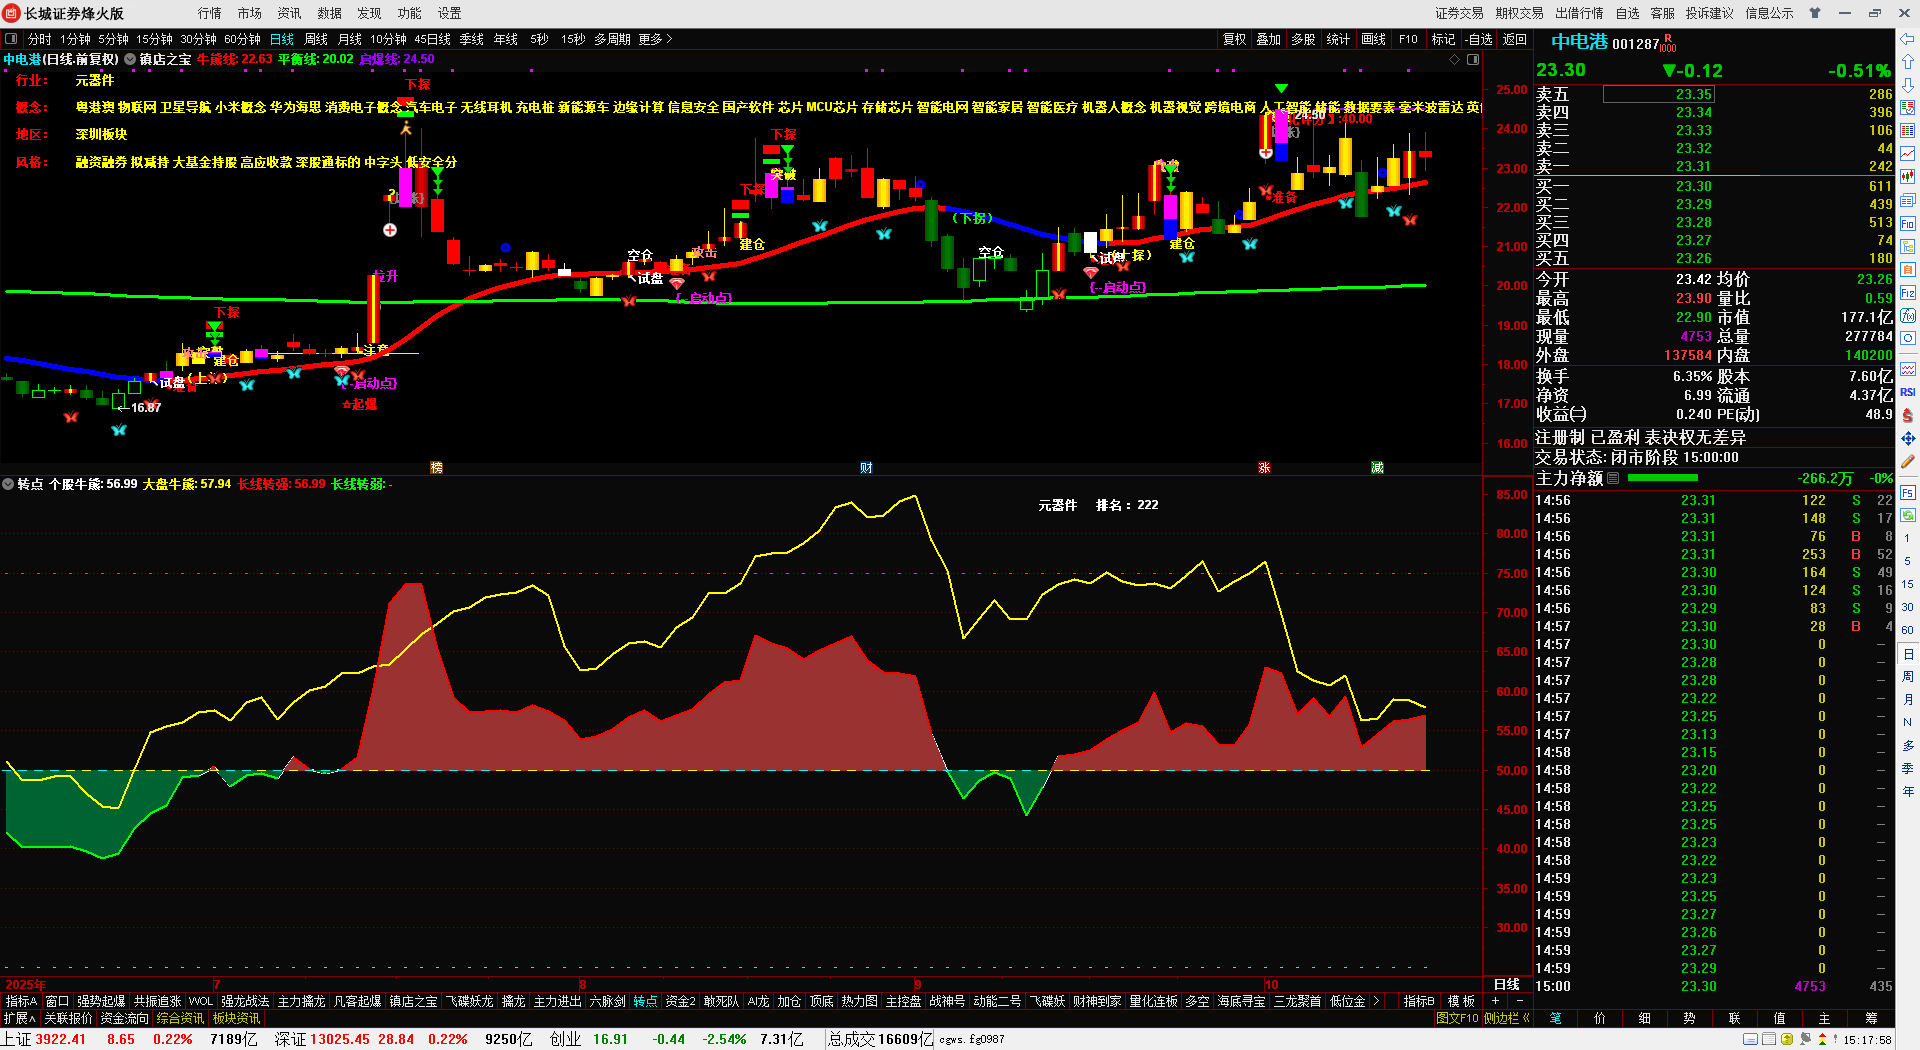Click the 主力净额 green progress bar
The width and height of the screenshot is (1920, 1050).
click(1663, 478)
